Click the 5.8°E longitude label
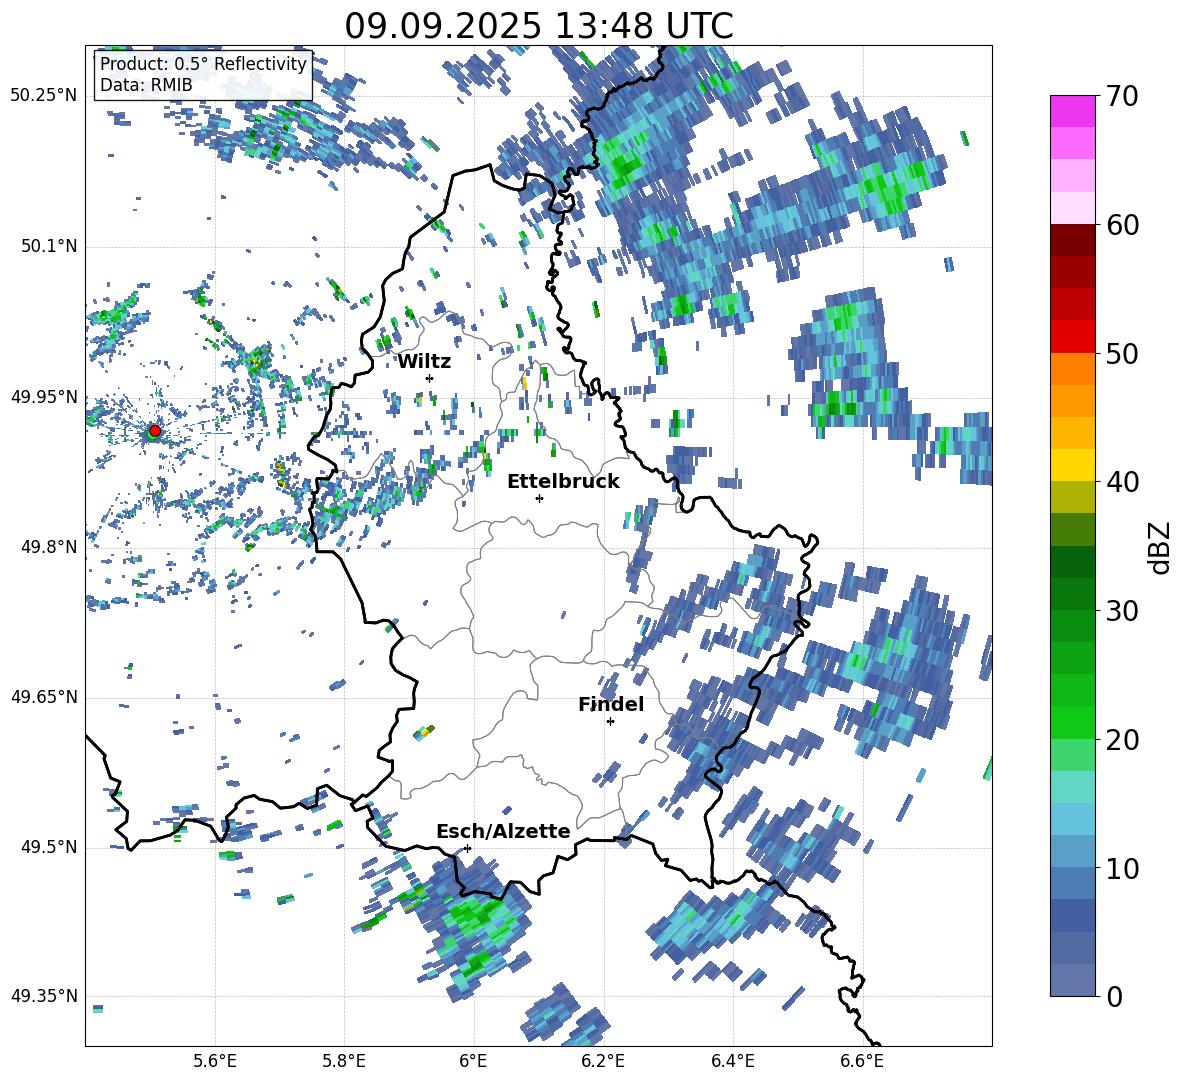 (x=344, y=1061)
